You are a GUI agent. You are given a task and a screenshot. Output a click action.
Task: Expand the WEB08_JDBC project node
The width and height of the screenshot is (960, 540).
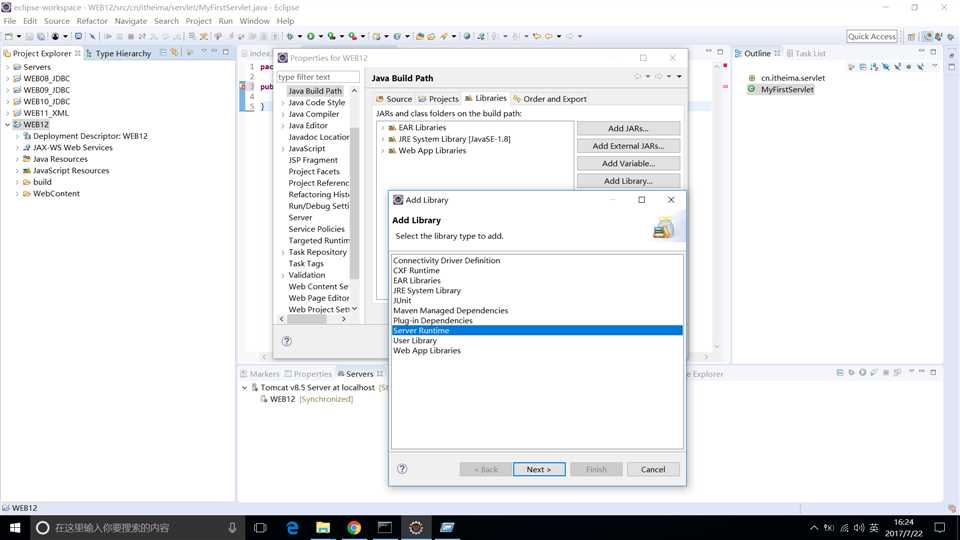[x=8, y=78]
